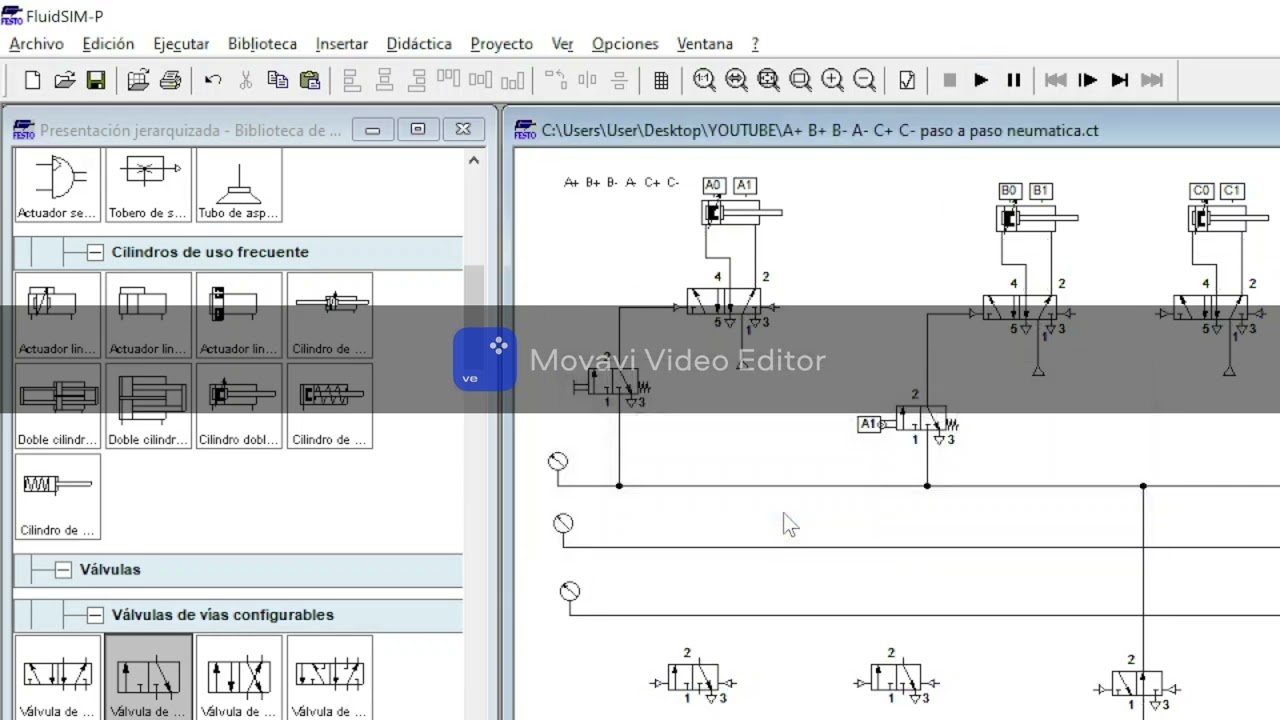Viewport: 1280px width, 720px height.
Task: Select the A0 limit switch label
Action: point(713,185)
